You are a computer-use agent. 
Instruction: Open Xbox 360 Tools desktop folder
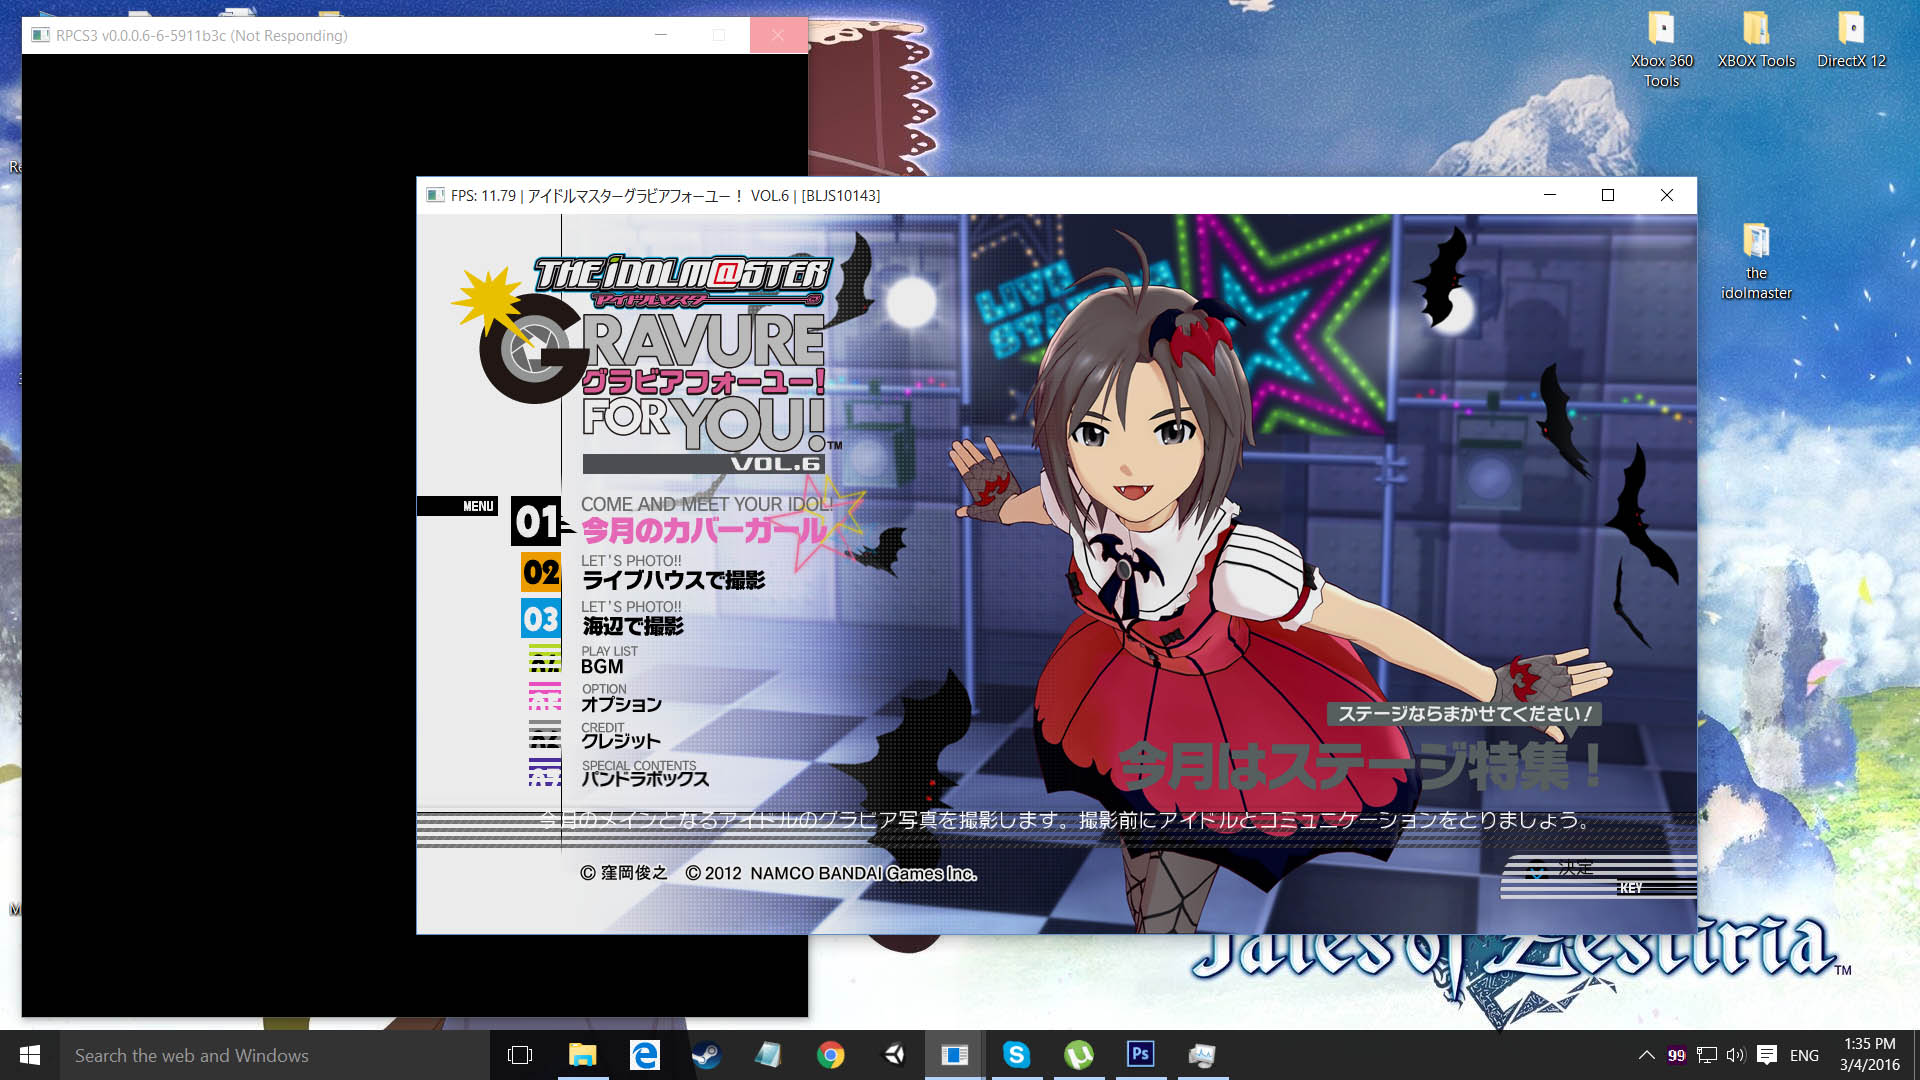[1661, 50]
